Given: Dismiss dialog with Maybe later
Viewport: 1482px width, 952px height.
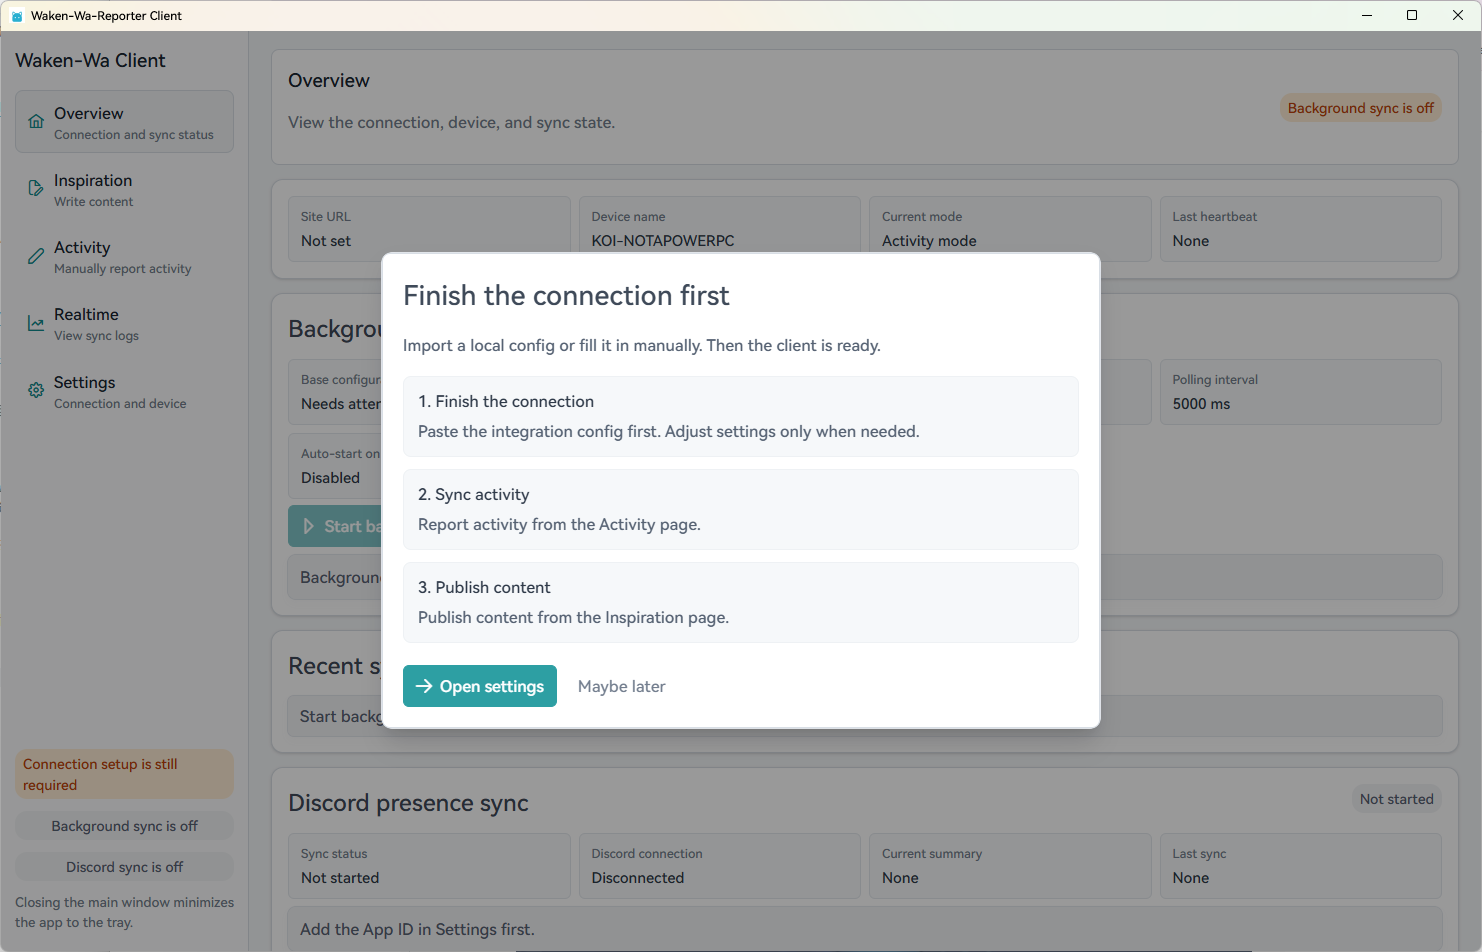Looking at the screenshot, I should [622, 686].
